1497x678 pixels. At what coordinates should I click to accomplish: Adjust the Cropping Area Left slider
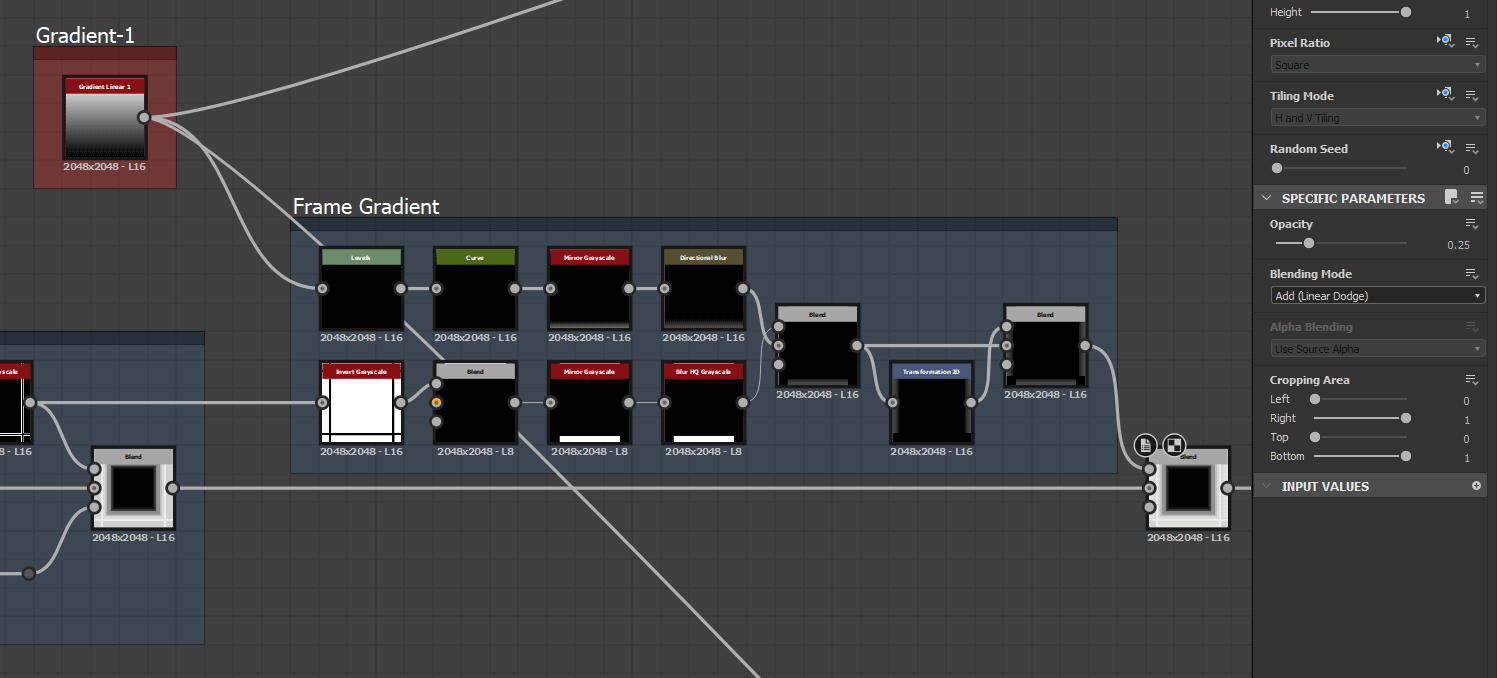[1315, 399]
